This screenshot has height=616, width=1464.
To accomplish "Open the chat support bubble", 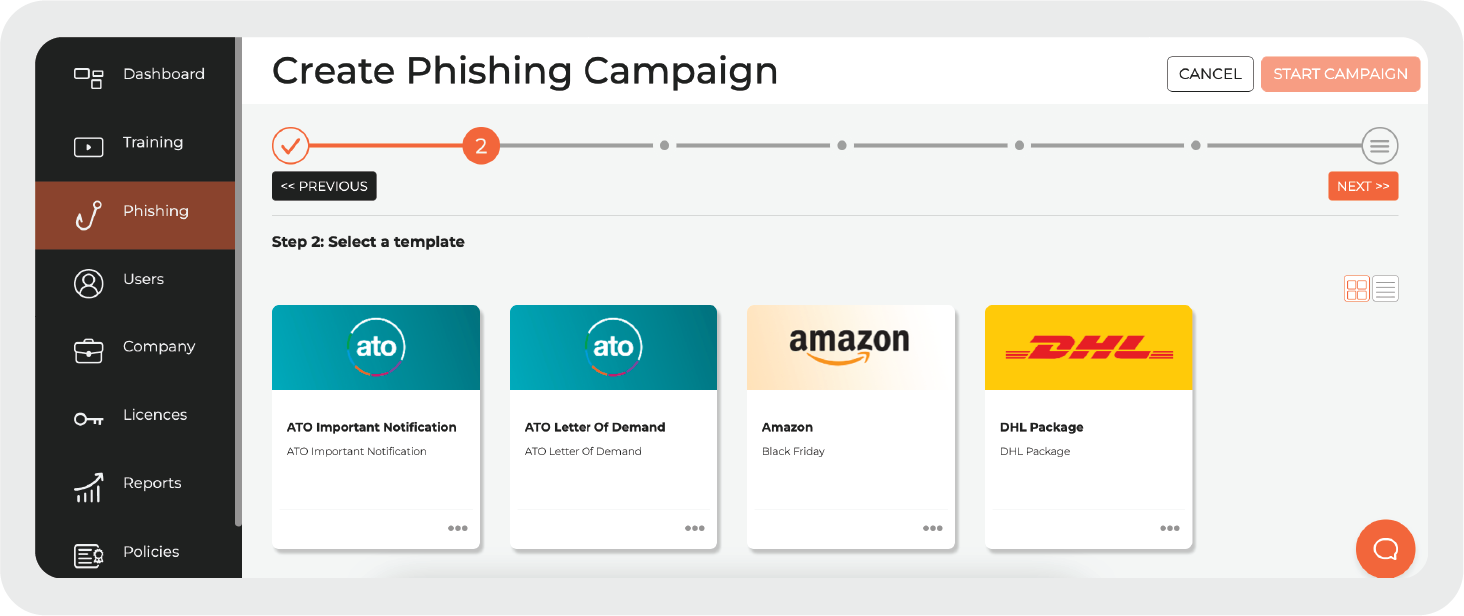I will [x=1385, y=549].
